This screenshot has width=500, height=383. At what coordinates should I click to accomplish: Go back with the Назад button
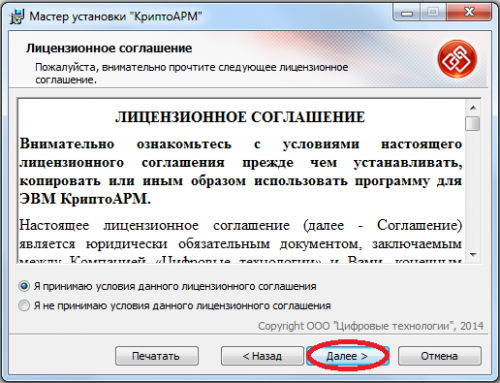(262, 356)
